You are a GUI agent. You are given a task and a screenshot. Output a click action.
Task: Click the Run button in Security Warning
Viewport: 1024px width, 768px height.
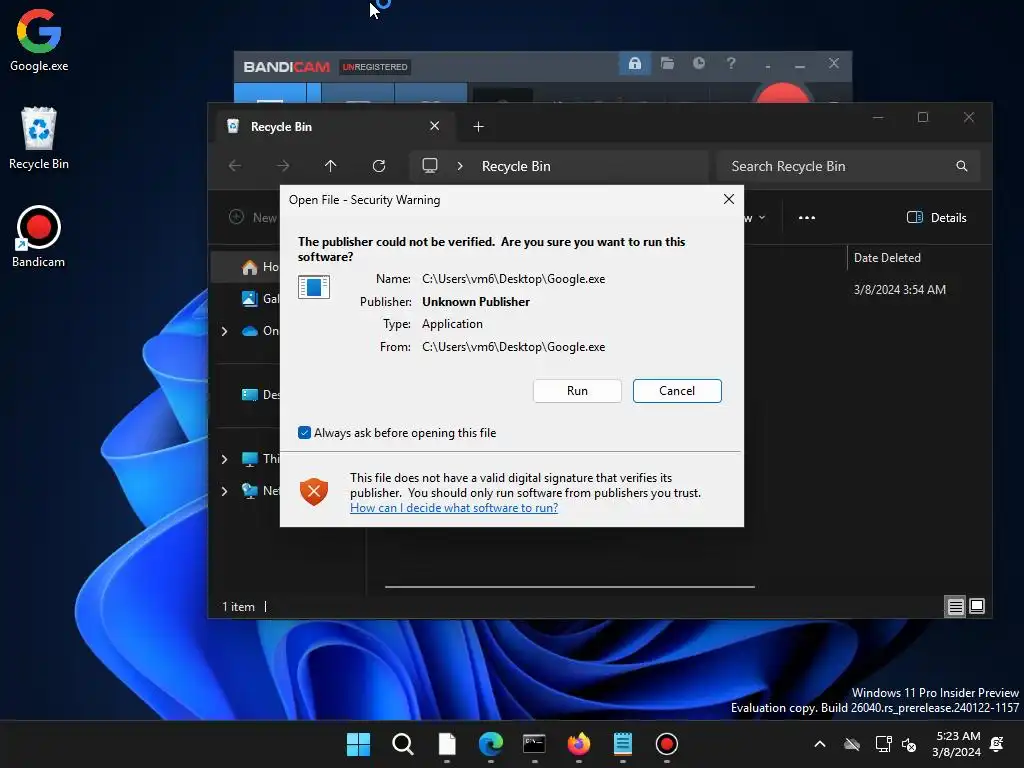[x=577, y=391]
